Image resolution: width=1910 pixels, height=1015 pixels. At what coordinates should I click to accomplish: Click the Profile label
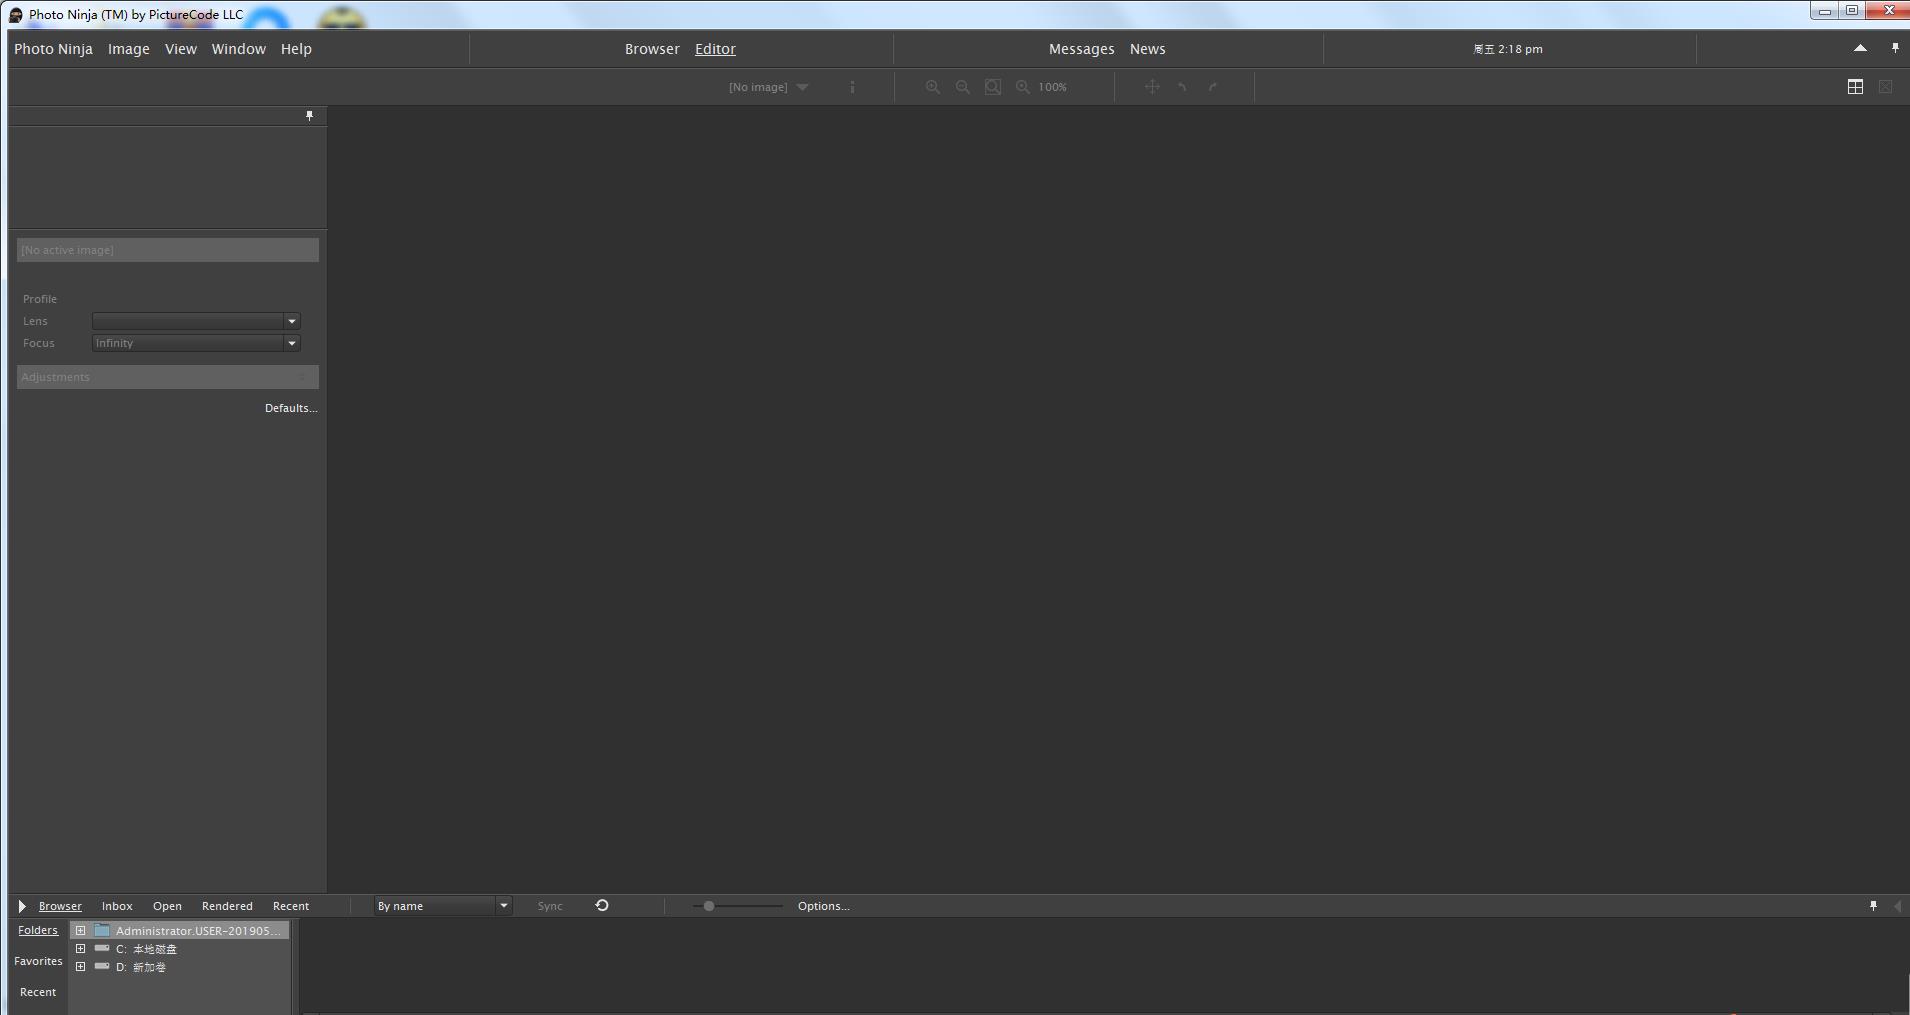(40, 299)
